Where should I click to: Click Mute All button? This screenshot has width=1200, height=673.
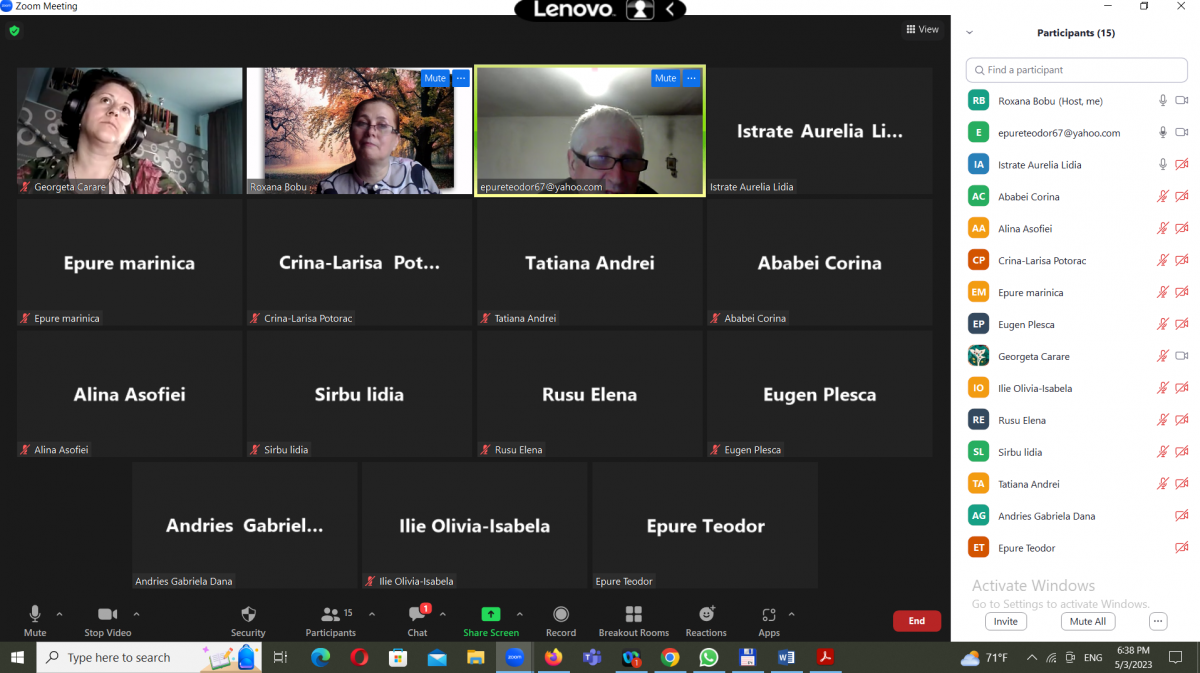[1088, 621]
